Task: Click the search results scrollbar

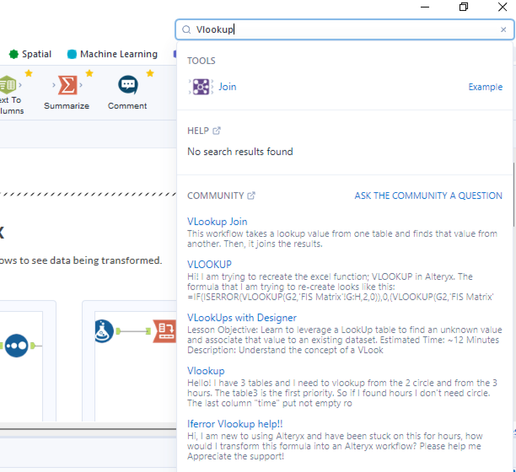Action: (514, 195)
